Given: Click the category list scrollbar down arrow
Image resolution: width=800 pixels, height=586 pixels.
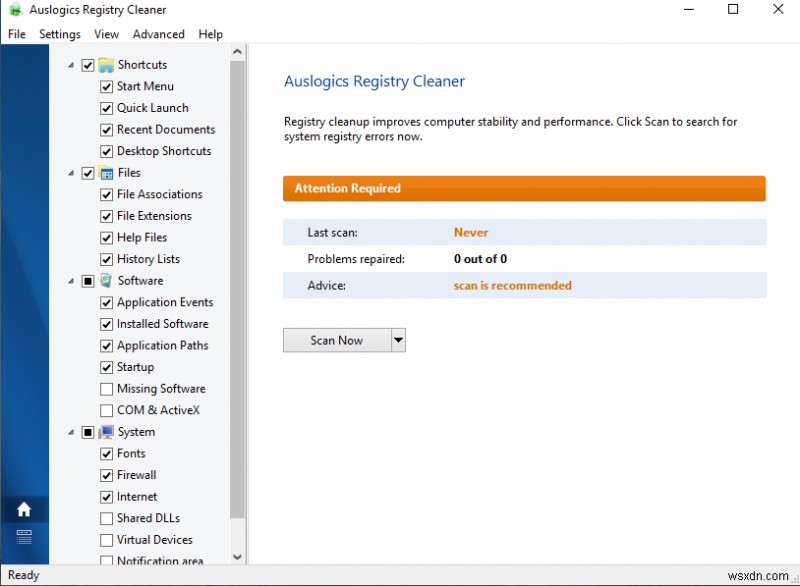Looking at the screenshot, I should pos(238,557).
